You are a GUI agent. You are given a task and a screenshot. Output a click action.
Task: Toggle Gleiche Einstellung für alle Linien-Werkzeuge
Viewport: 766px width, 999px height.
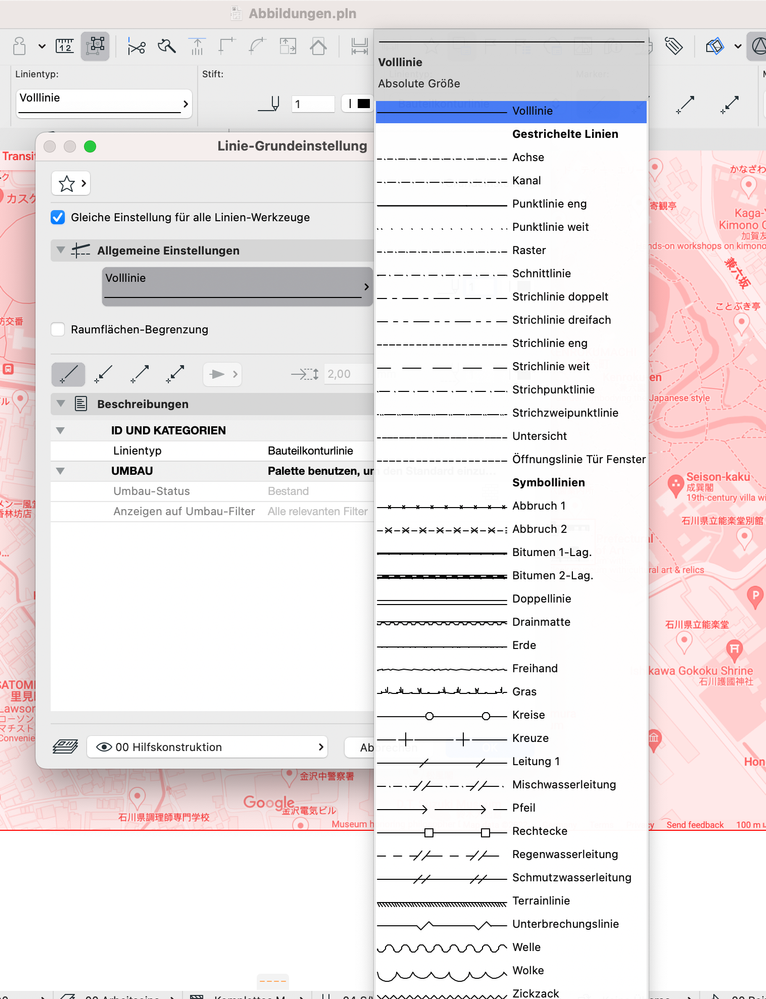[x=58, y=217]
